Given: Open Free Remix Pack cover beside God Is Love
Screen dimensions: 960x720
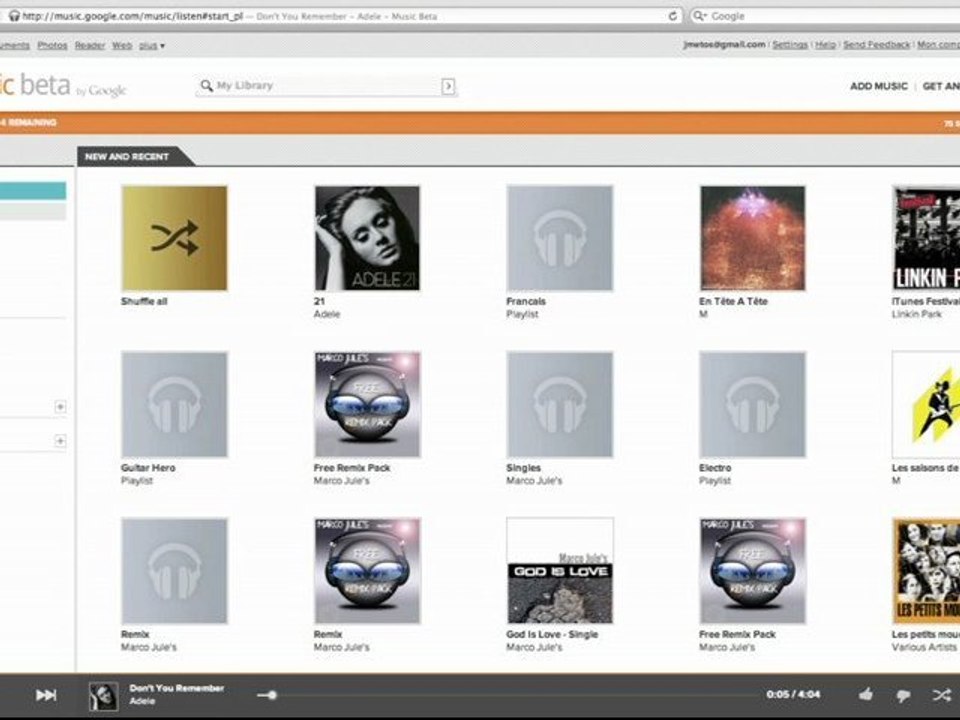Looking at the screenshot, I should coord(752,571).
